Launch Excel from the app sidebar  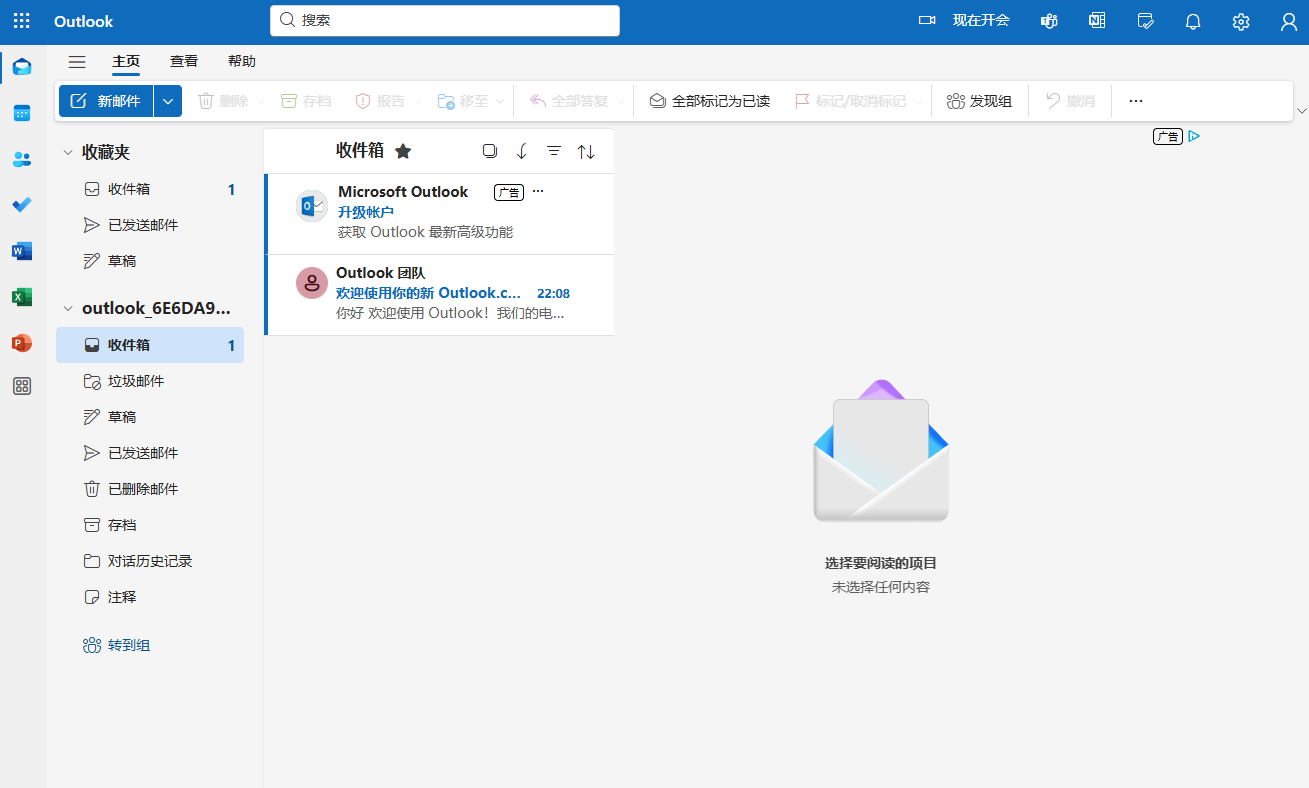coord(22,297)
